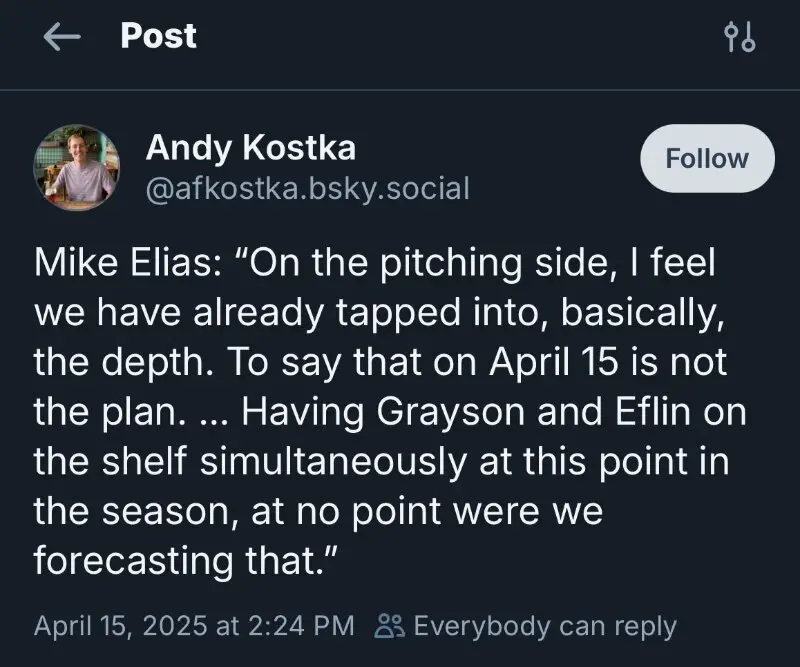Click the last line "forecasting that."
Screen dimensions: 800x667
(182, 560)
